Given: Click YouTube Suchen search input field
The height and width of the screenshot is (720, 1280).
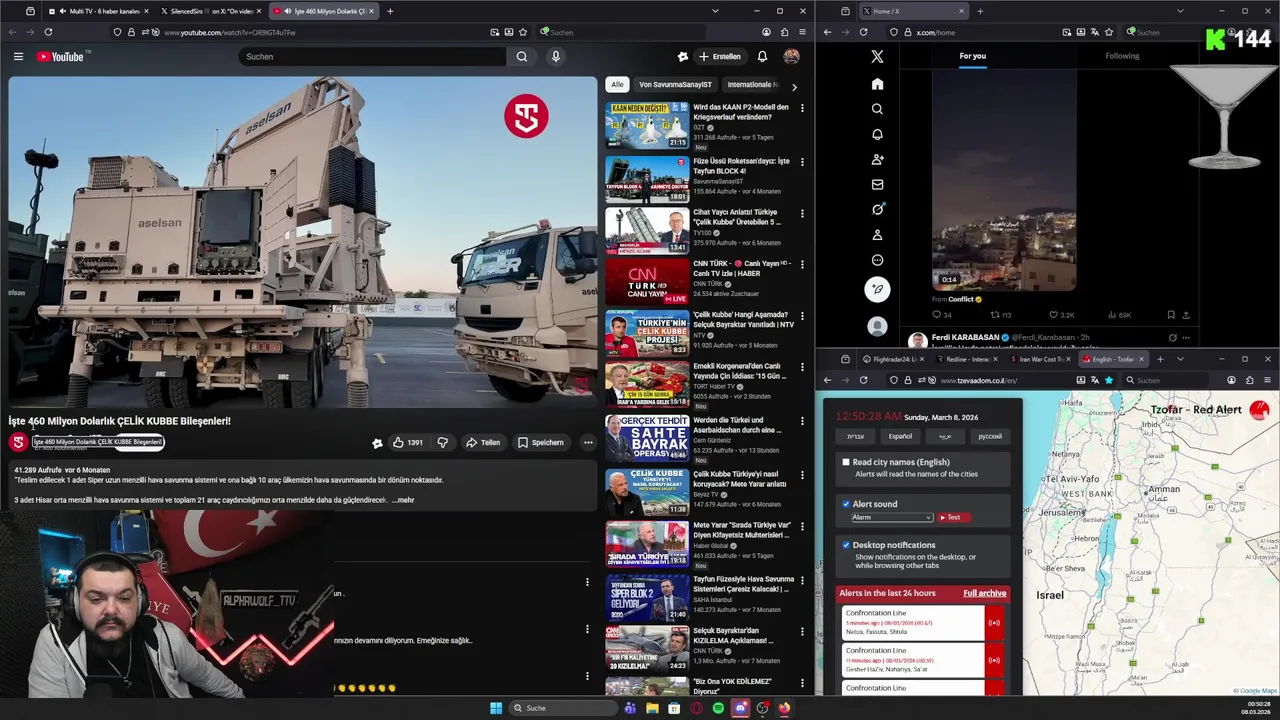Looking at the screenshot, I should coord(372,57).
